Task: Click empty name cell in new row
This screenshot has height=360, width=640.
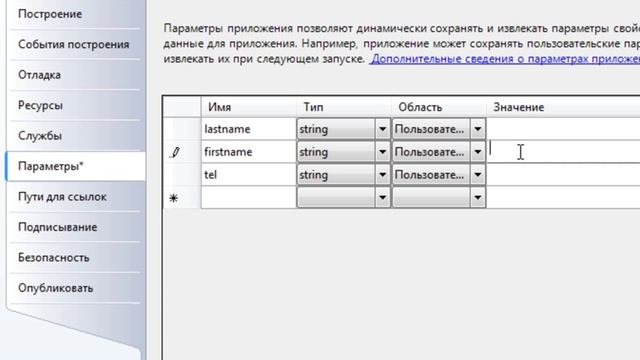Action: coord(249,198)
